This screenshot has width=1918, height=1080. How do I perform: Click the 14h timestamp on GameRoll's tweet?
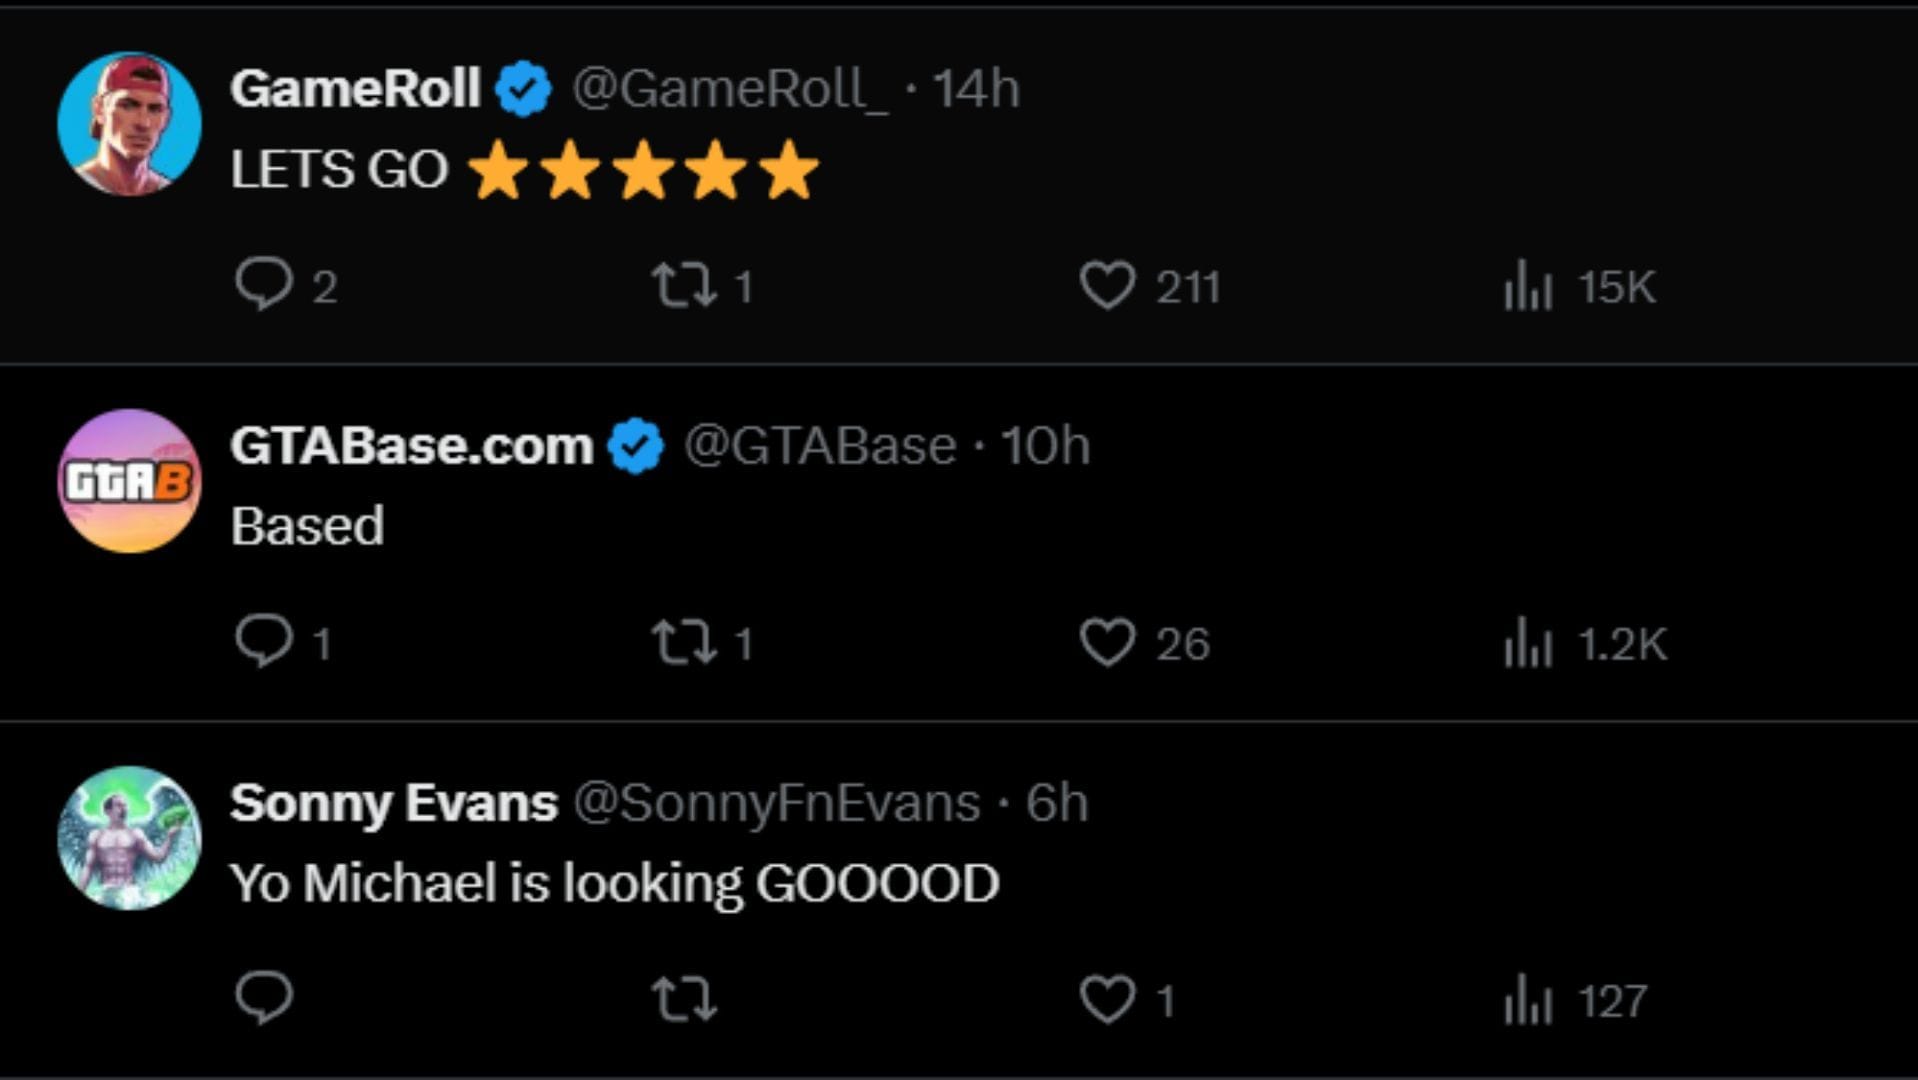click(976, 88)
